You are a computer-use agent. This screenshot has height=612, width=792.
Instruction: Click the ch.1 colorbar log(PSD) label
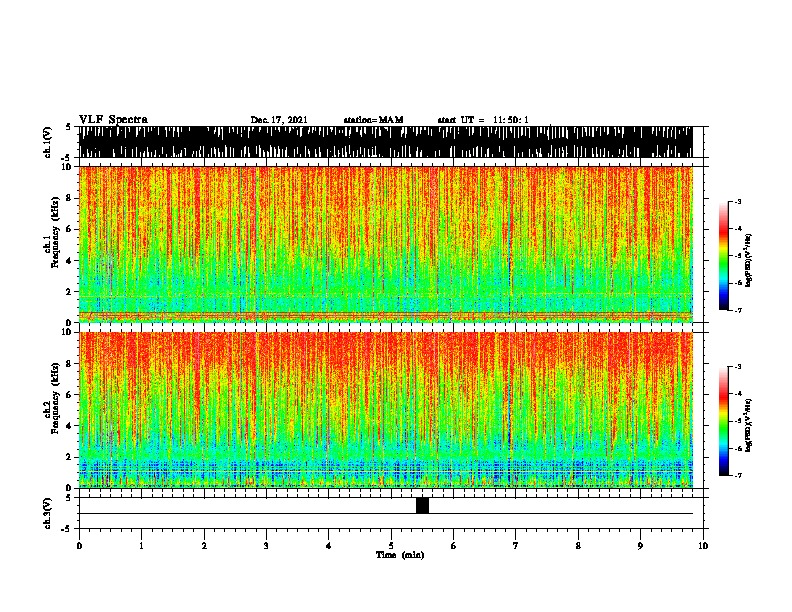point(748,261)
